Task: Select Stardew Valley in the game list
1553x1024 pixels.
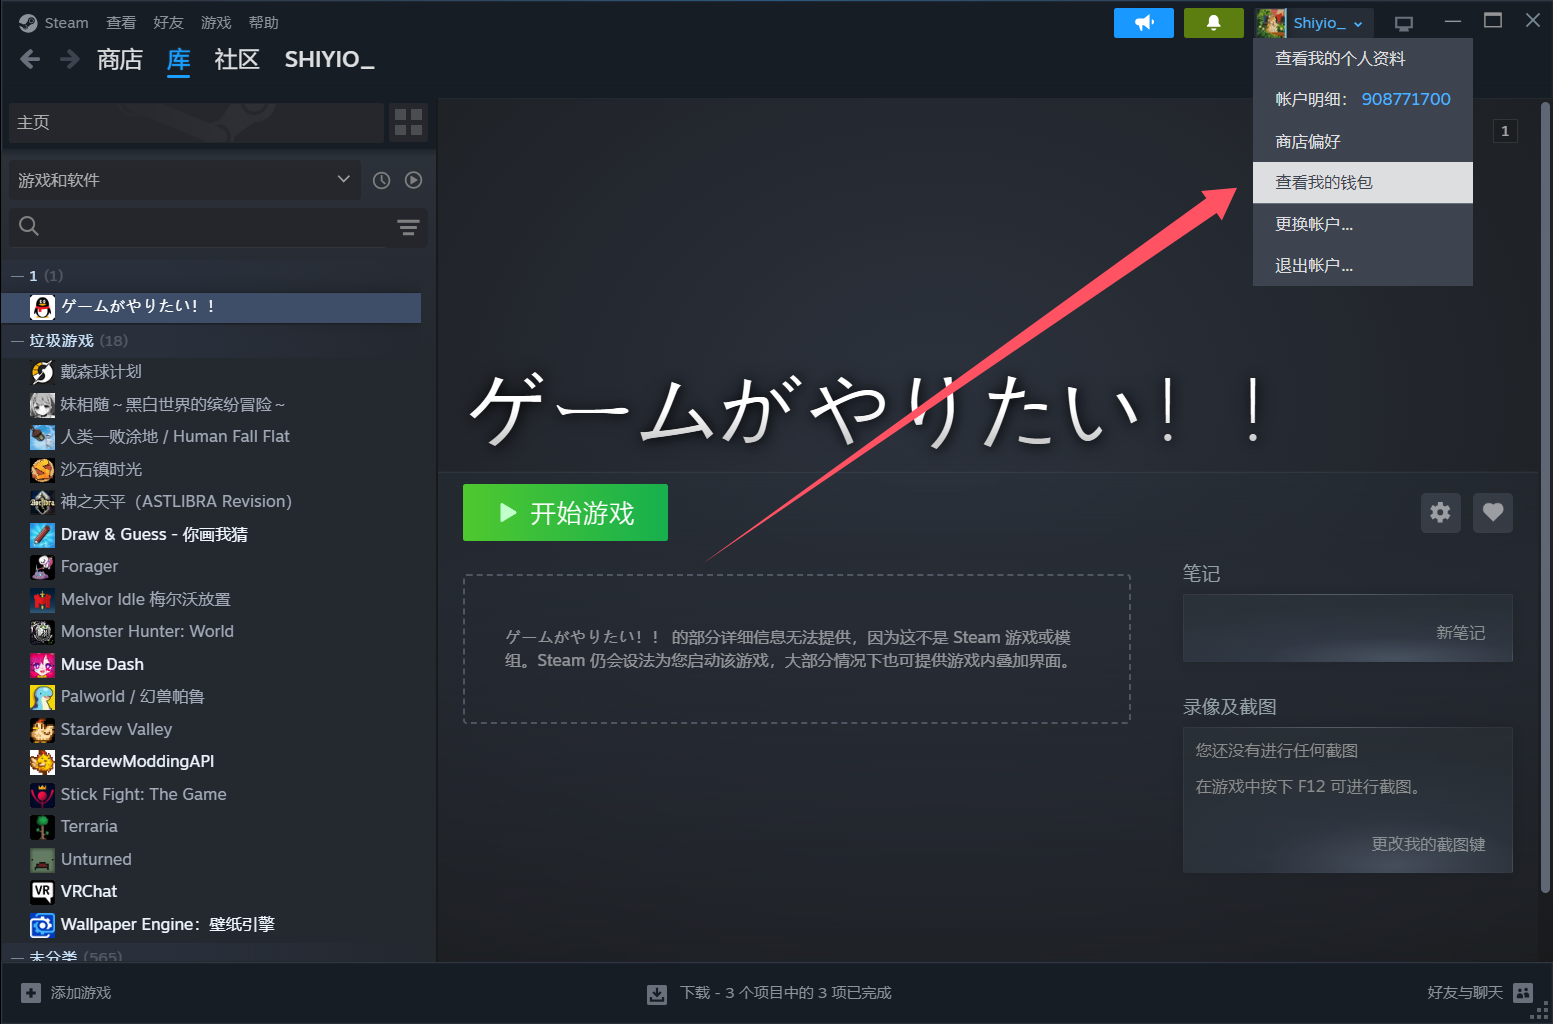Action: click(x=116, y=729)
